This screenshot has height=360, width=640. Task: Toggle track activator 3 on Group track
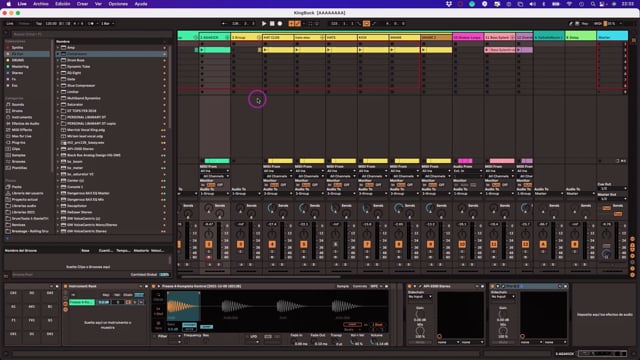click(240, 244)
